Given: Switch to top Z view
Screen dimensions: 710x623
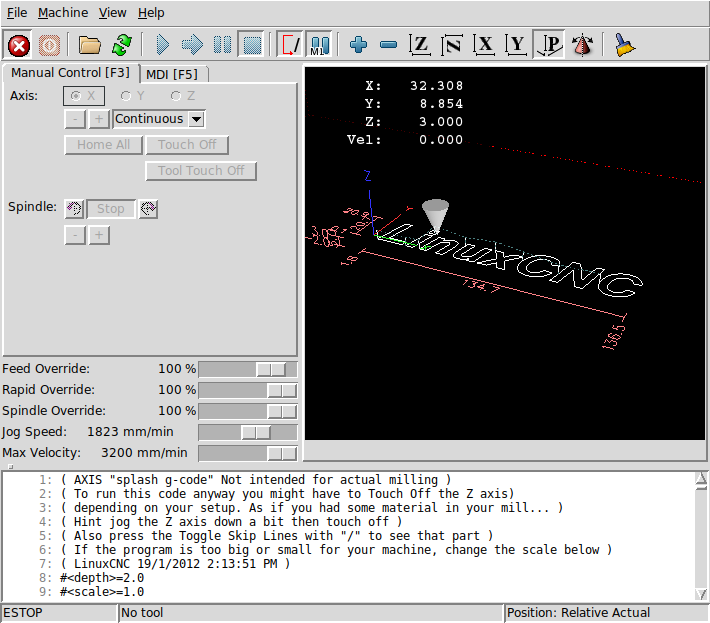Looking at the screenshot, I should pos(420,45).
